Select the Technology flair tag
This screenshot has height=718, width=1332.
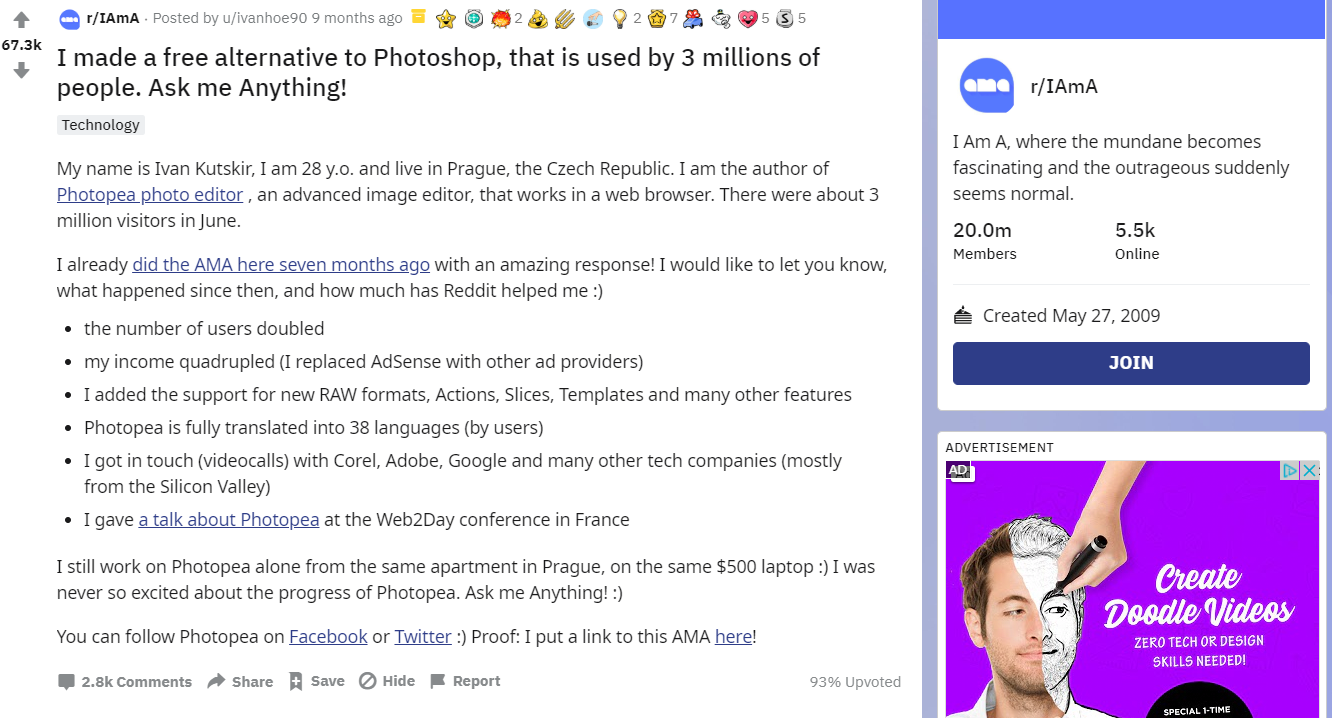101,125
